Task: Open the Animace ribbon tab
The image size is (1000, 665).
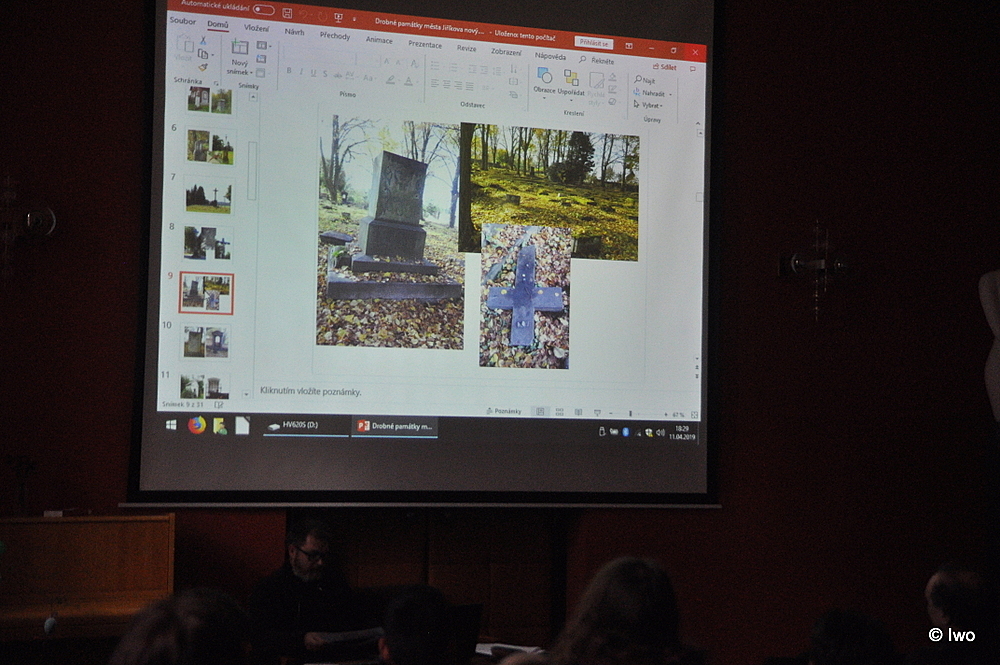Action: [x=379, y=40]
